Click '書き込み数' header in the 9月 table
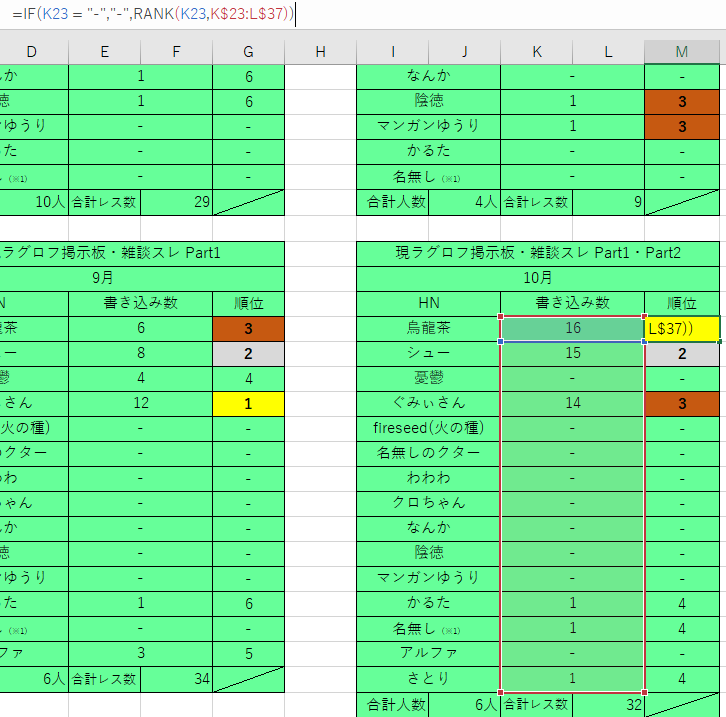Viewport: 726px width, 717px height. (141, 303)
